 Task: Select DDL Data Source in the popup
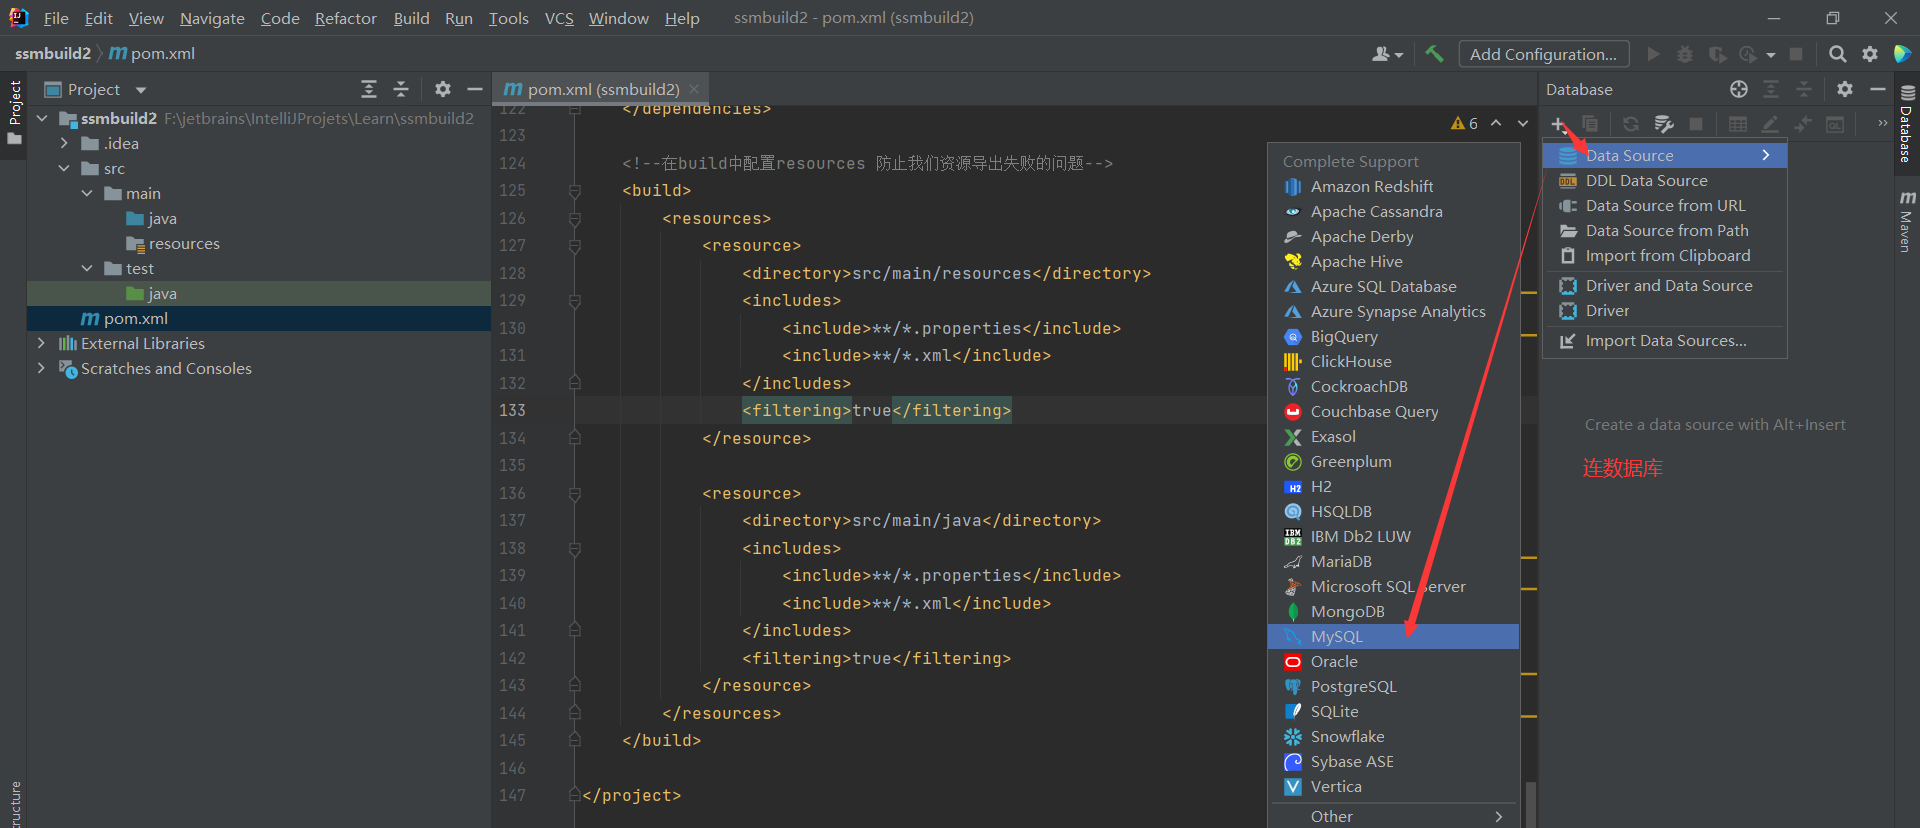(1665, 180)
